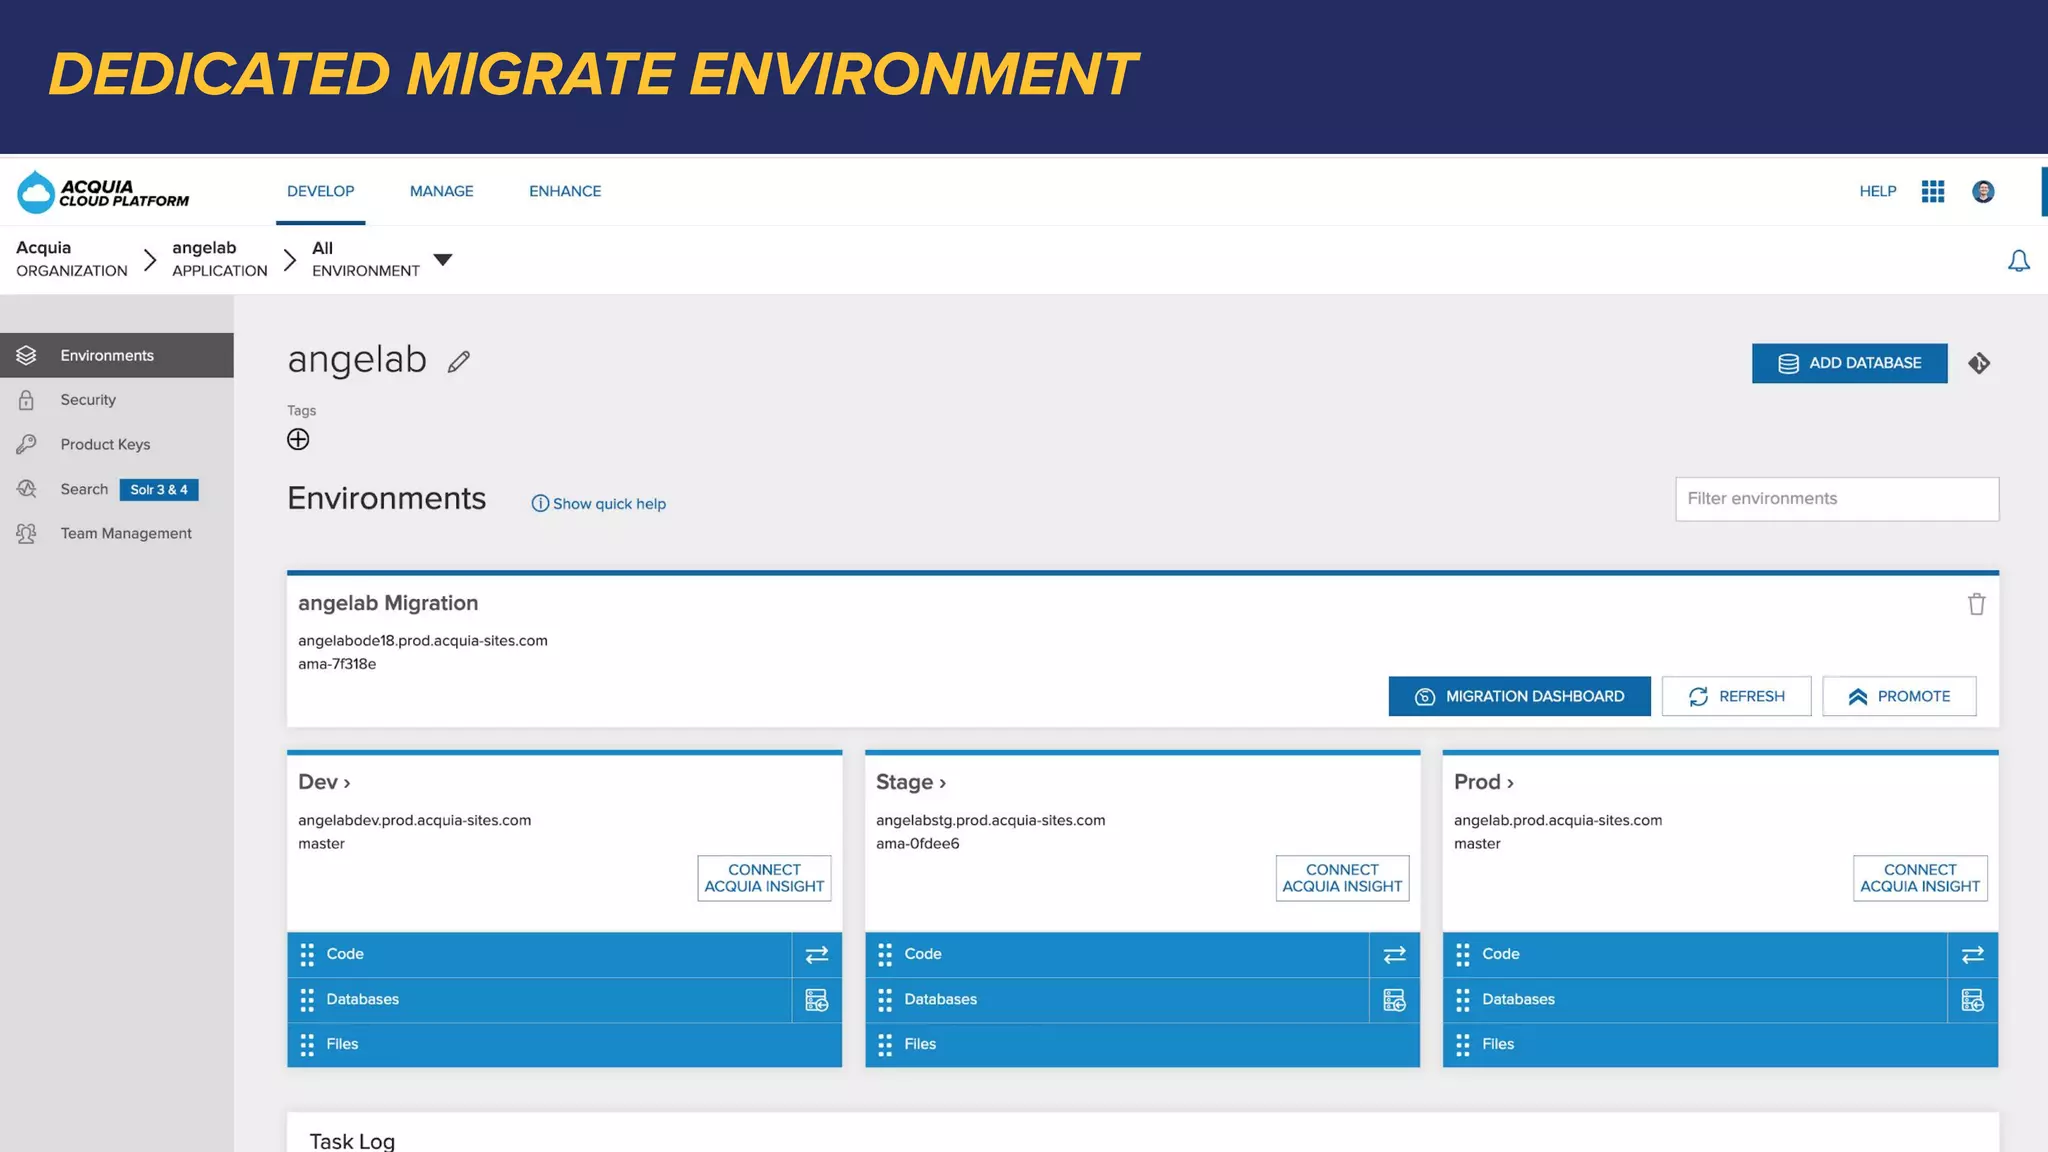Copy databases icon in the Dev card
2048x1152 pixels.
pyautogui.click(x=817, y=1000)
